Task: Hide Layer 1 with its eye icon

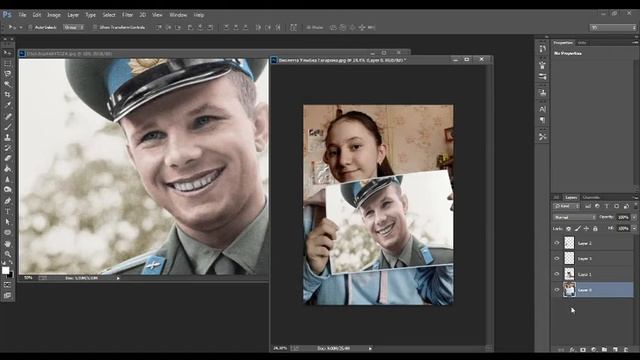Action: click(557, 274)
